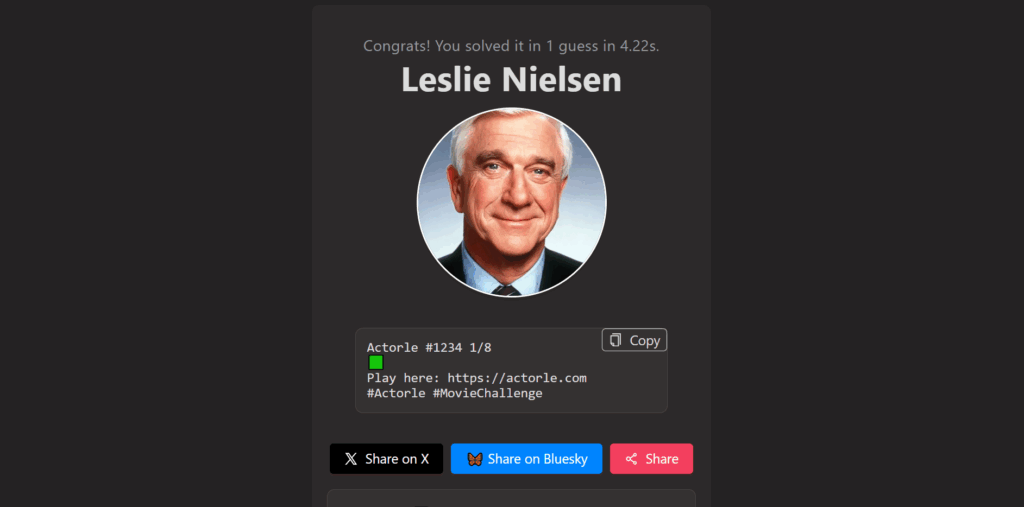Share result on X
The width and height of the screenshot is (1024, 507).
[x=387, y=459]
